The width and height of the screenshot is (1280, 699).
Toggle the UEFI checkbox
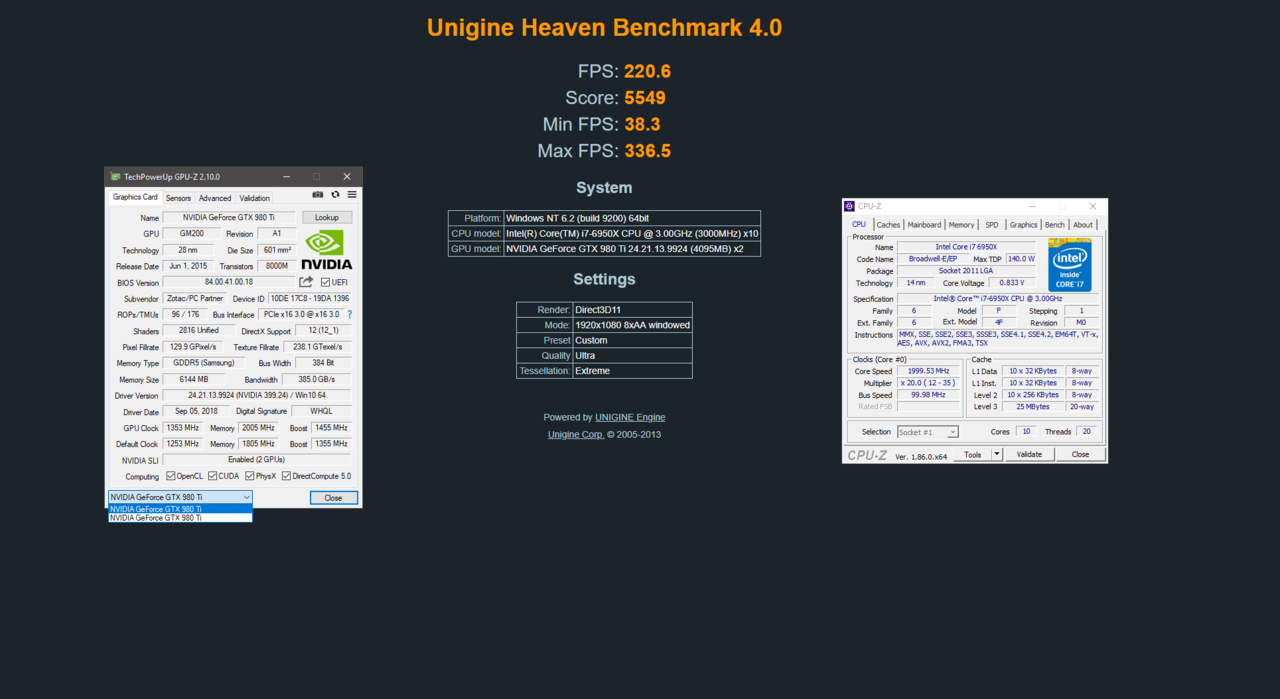(x=326, y=282)
